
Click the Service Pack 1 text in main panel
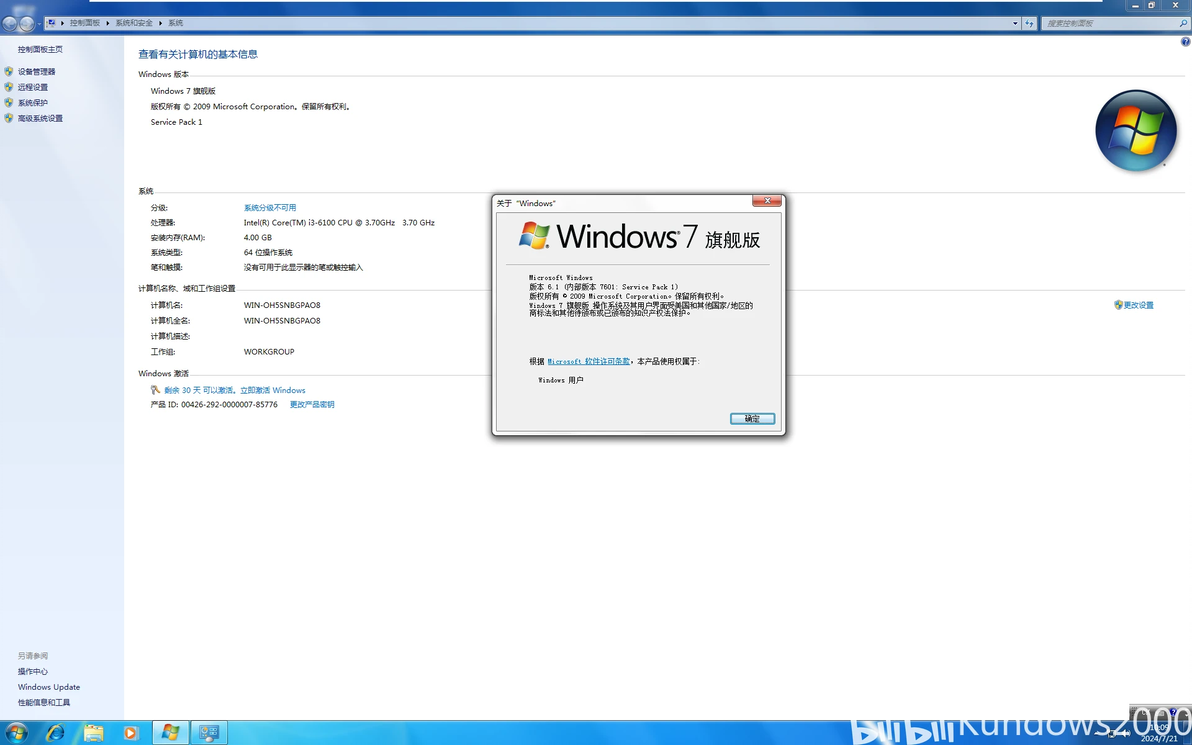(x=176, y=122)
